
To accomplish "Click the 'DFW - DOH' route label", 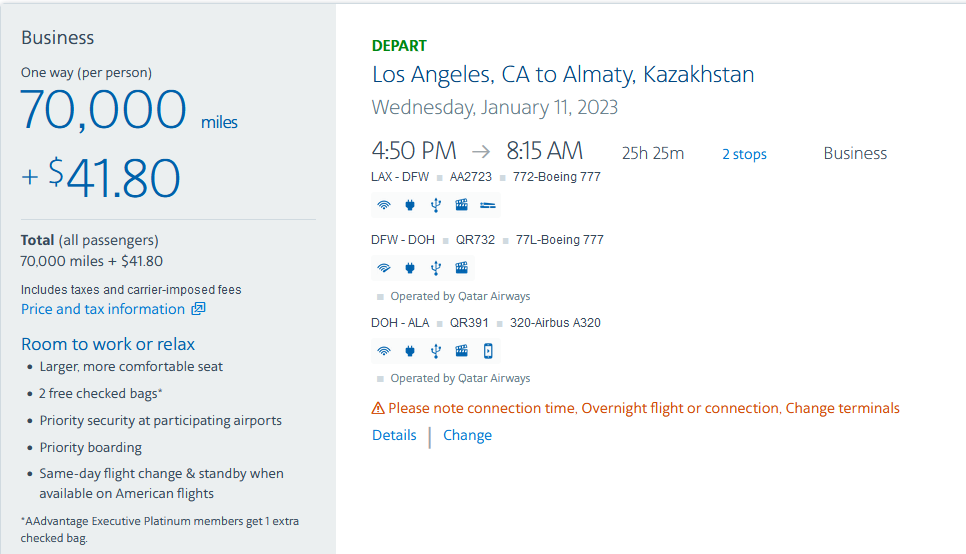I will [x=403, y=240].
